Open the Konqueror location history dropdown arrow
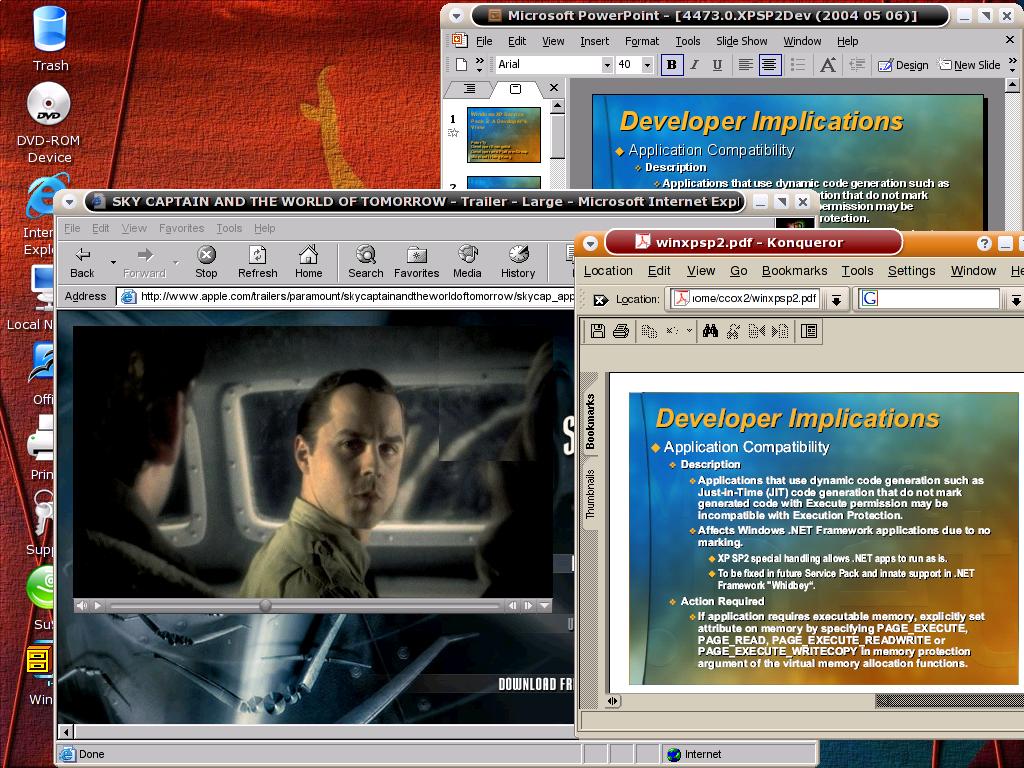The width and height of the screenshot is (1024, 768). [x=835, y=300]
